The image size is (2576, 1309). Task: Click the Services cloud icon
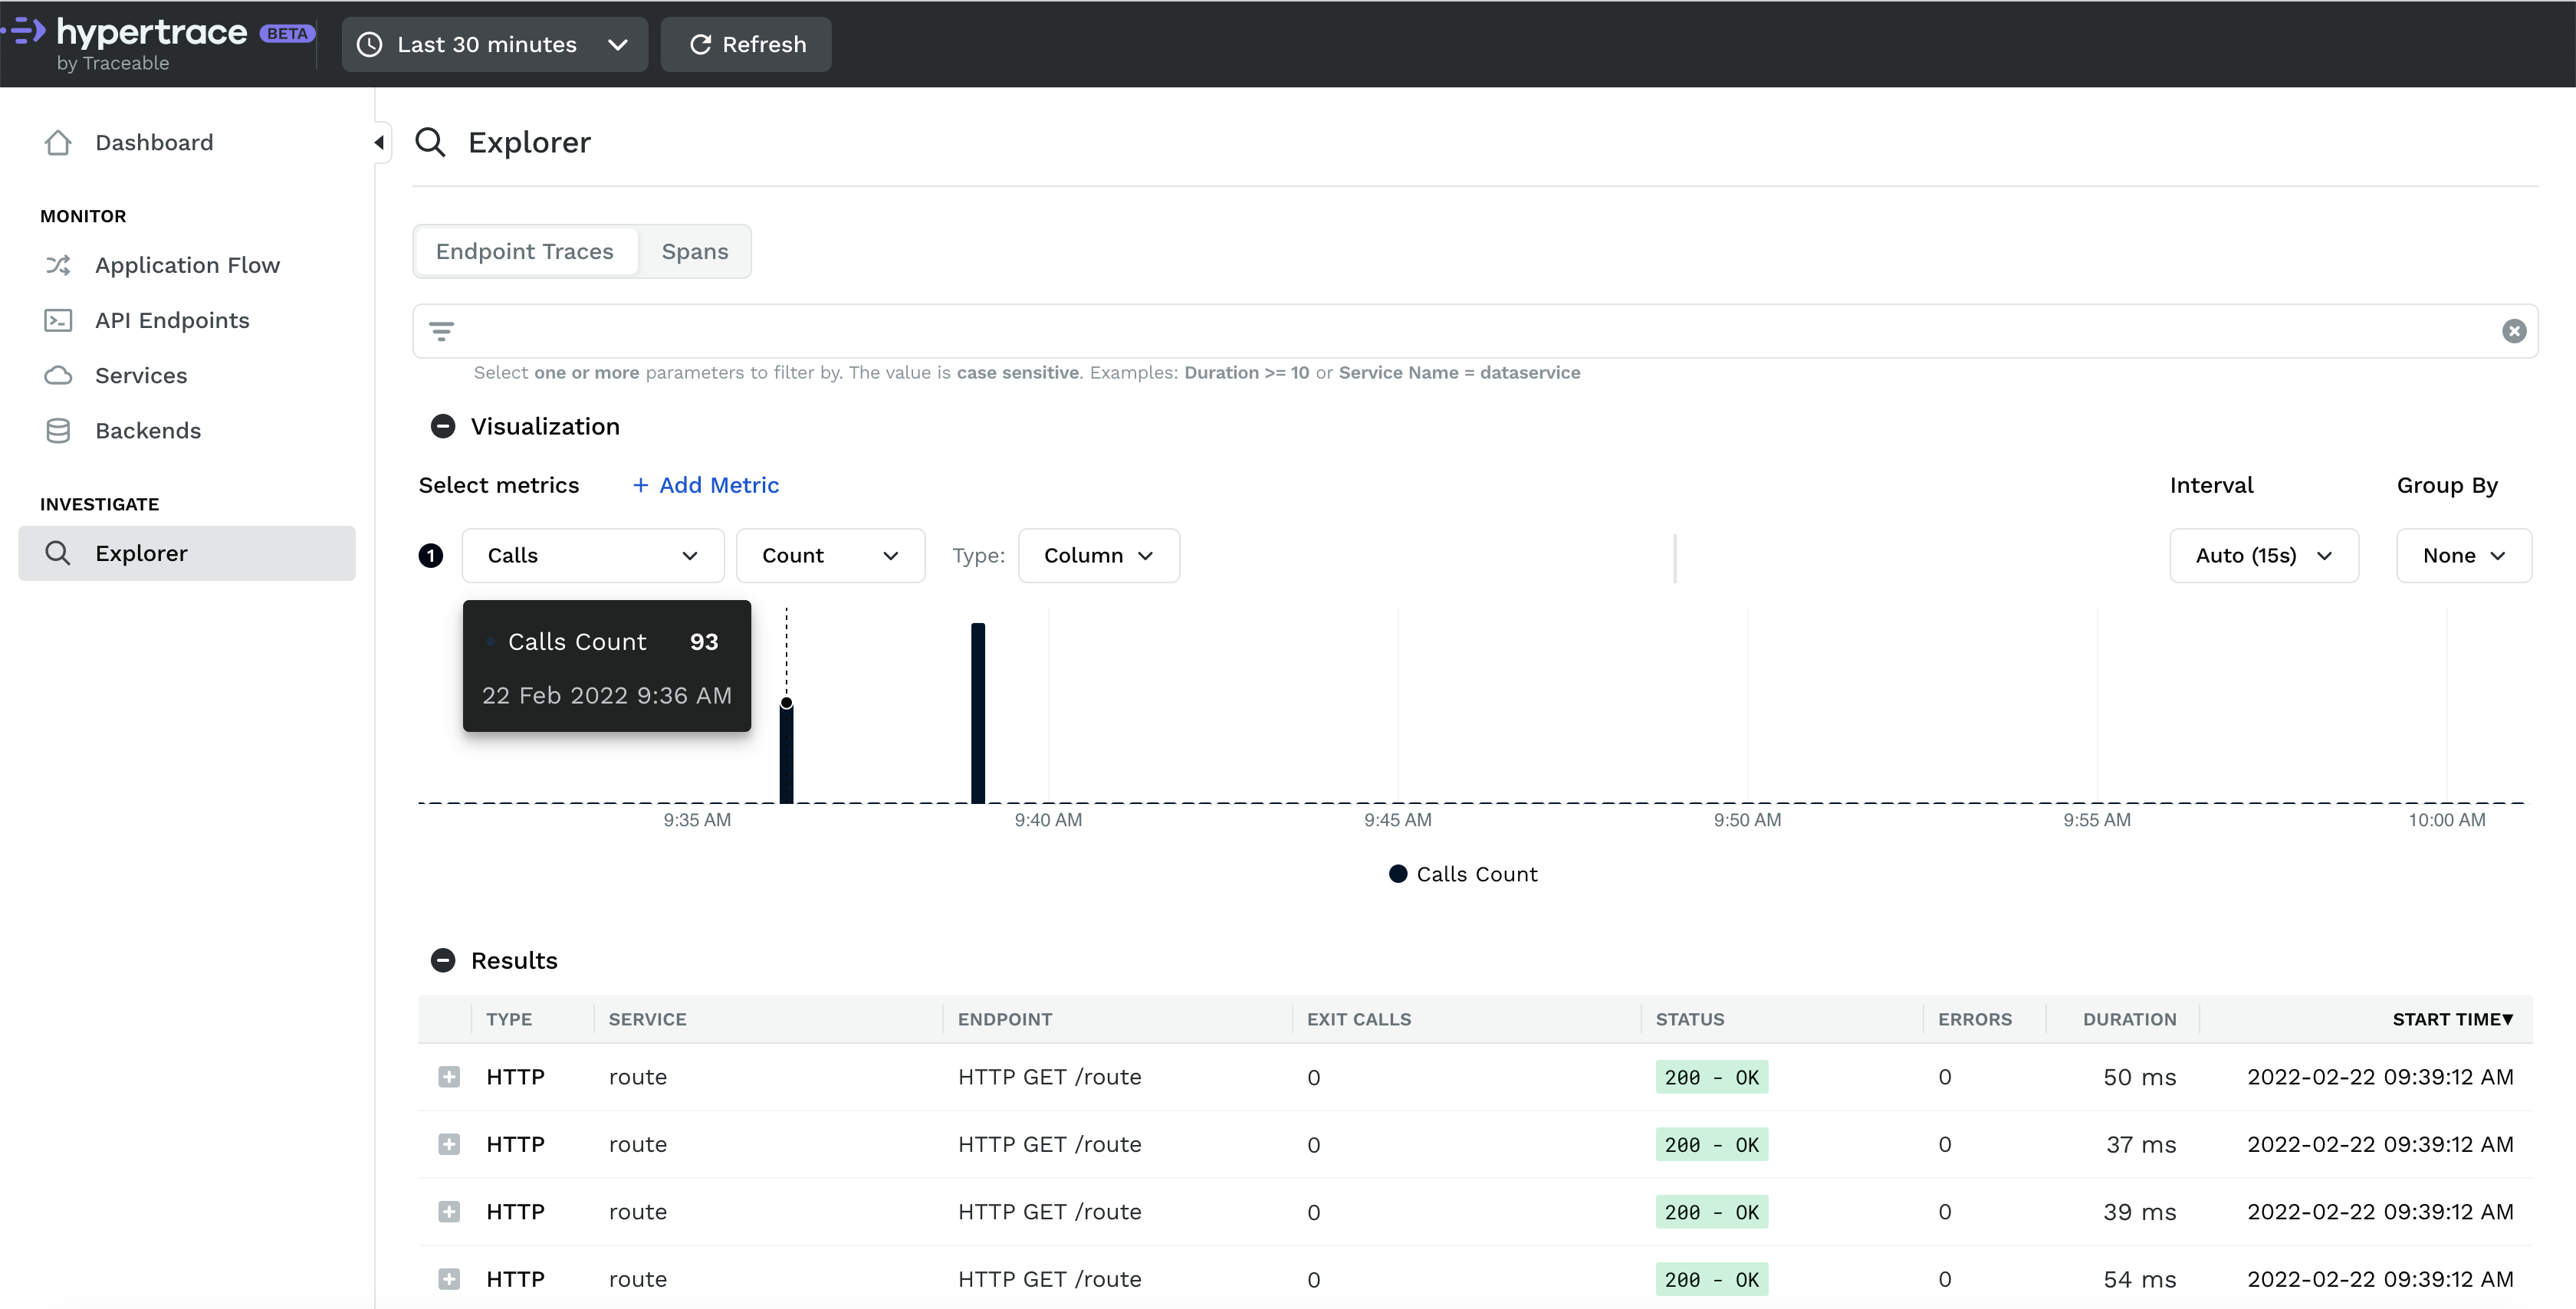(58, 375)
